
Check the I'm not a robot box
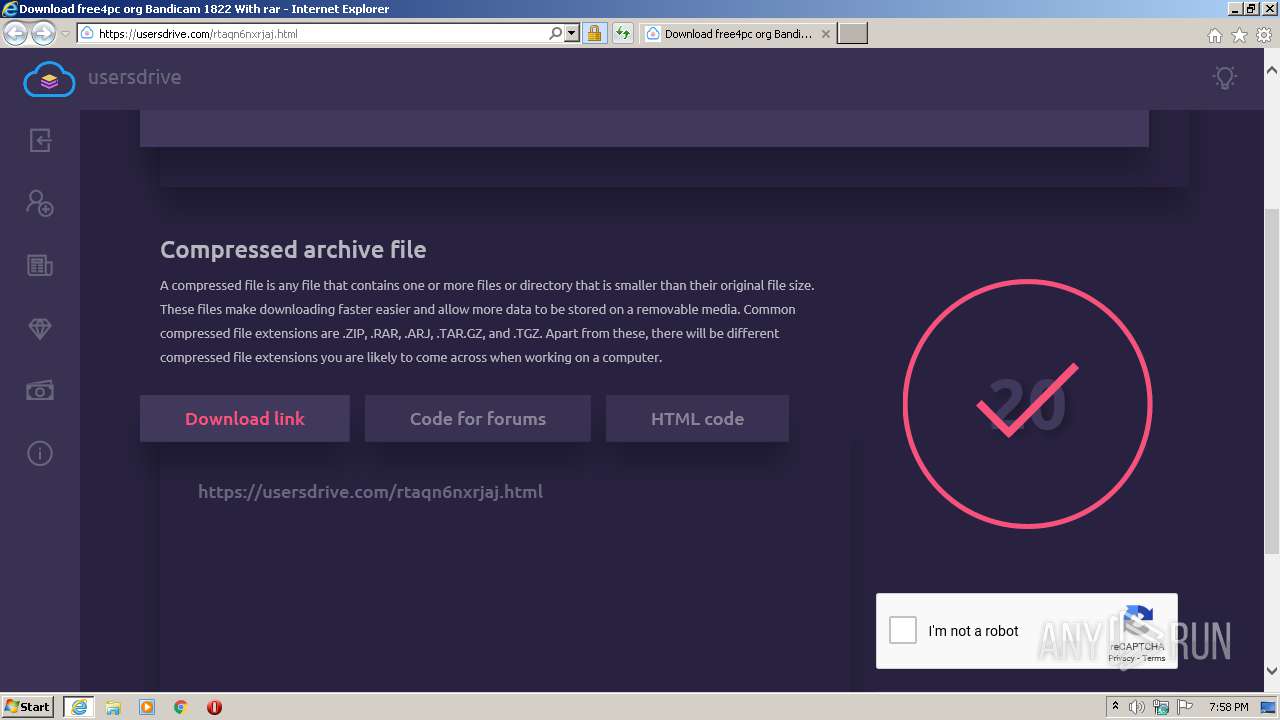click(903, 630)
